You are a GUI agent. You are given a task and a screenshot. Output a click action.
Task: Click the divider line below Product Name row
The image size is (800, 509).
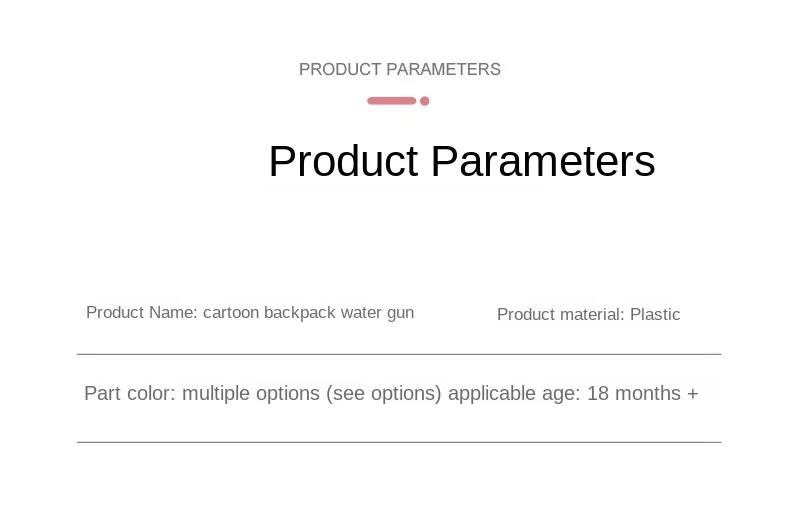[x=399, y=354]
